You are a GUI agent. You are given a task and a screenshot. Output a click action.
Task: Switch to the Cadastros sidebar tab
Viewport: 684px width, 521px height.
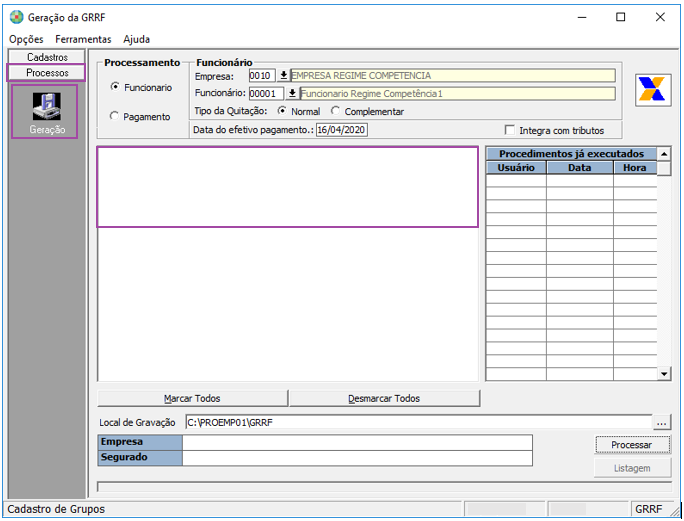(x=47, y=58)
